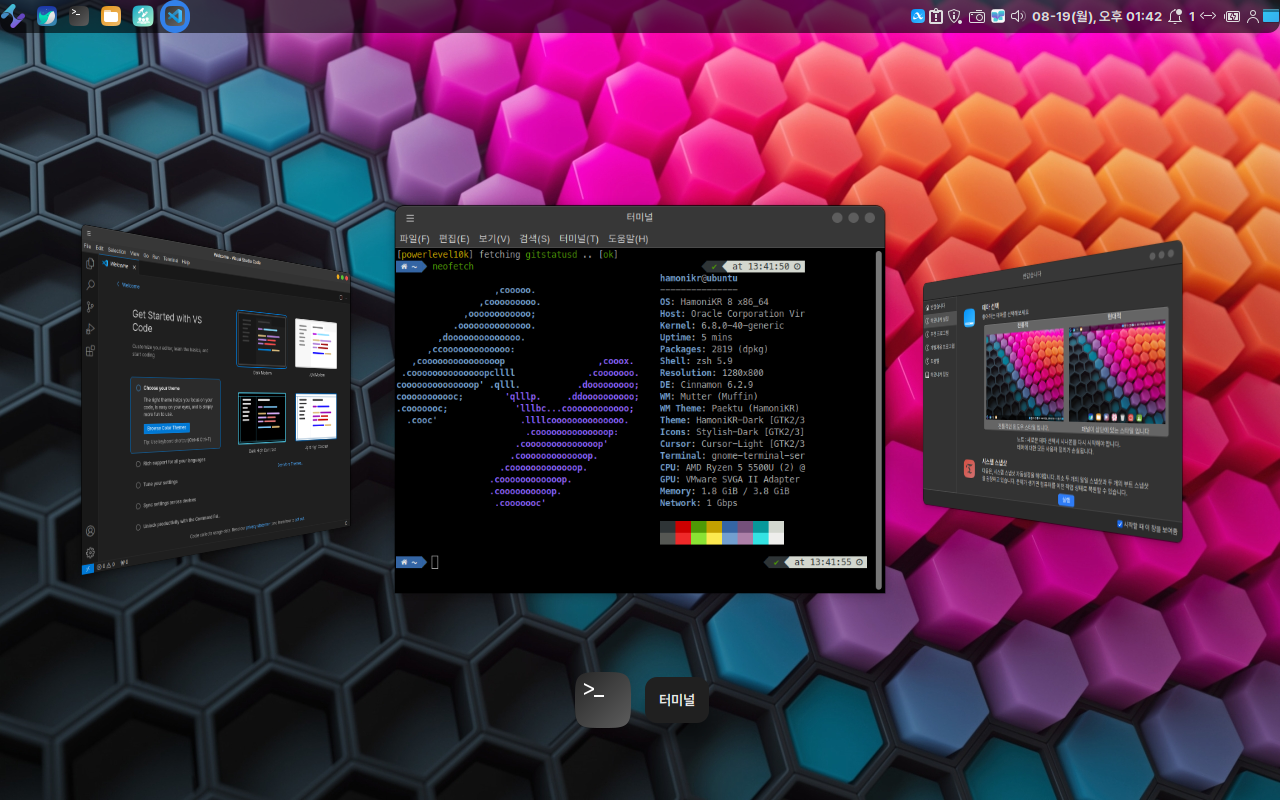Click the blue 실행 button in welcome window

pyautogui.click(x=1066, y=499)
